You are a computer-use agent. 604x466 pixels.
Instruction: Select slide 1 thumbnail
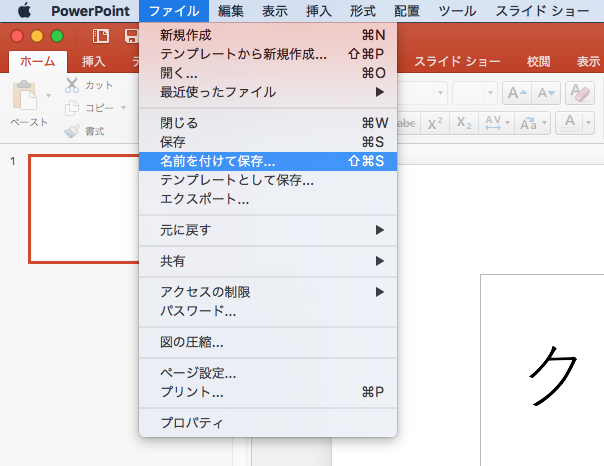tap(84, 209)
